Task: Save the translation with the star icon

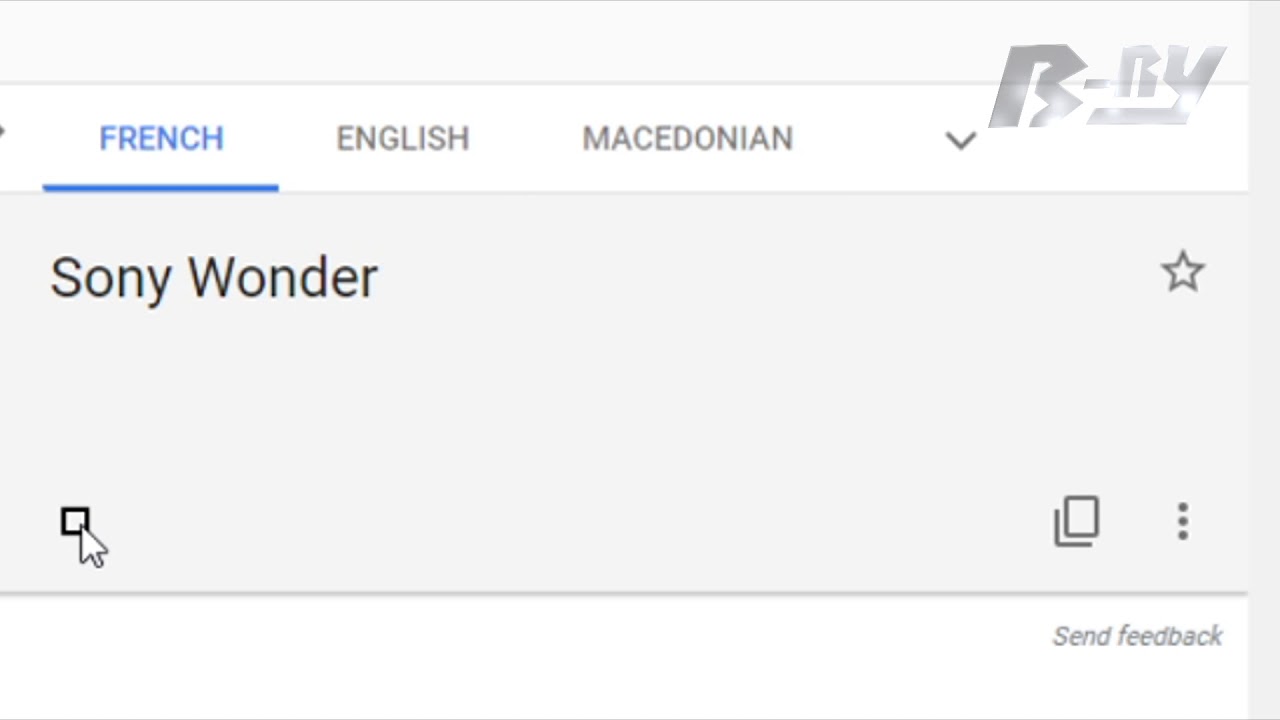Action: (x=1182, y=272)
